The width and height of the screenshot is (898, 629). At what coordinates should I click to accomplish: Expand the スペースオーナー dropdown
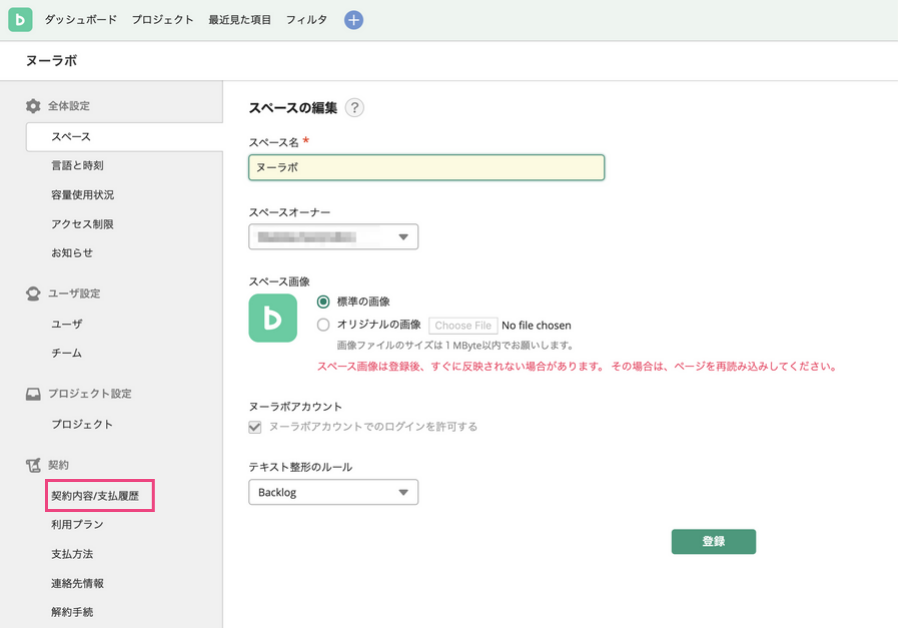(333, 237)
